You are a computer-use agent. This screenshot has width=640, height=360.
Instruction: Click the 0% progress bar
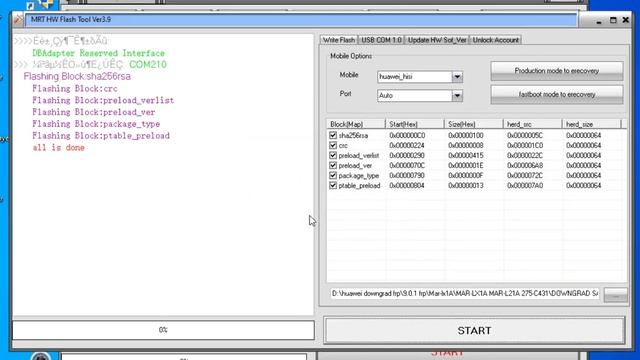coord(163,330)
